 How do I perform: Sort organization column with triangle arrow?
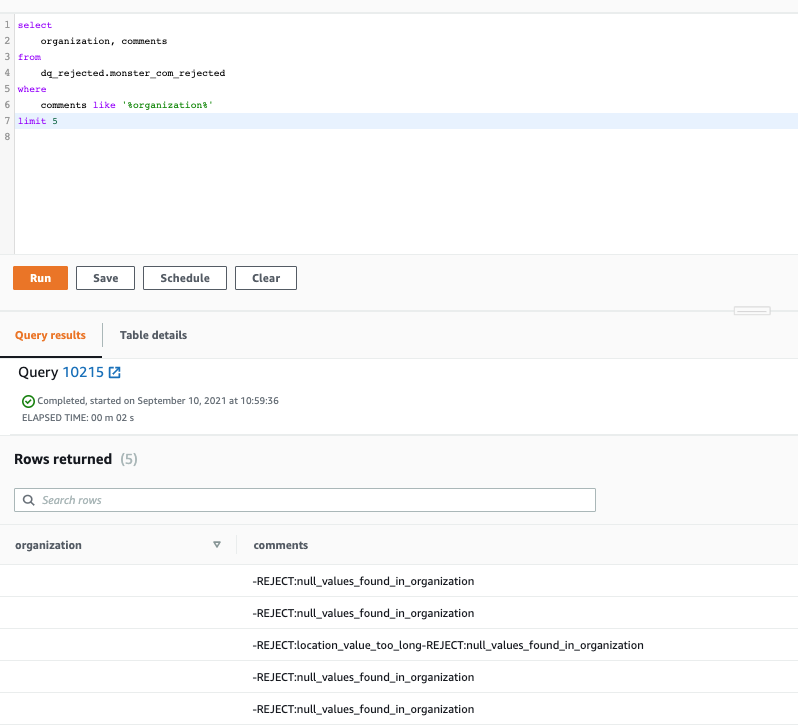(x=217, y=545)
